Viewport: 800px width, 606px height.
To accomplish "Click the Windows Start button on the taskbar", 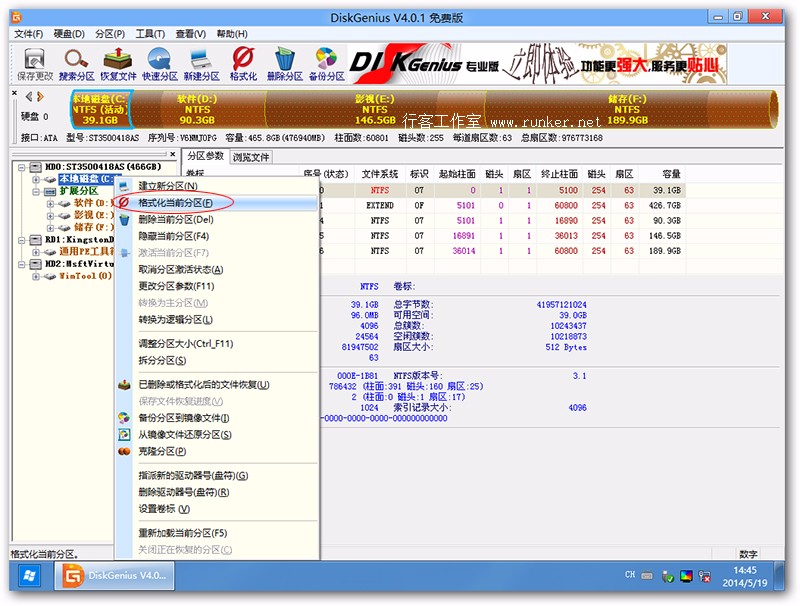I will tap(29, 576).
